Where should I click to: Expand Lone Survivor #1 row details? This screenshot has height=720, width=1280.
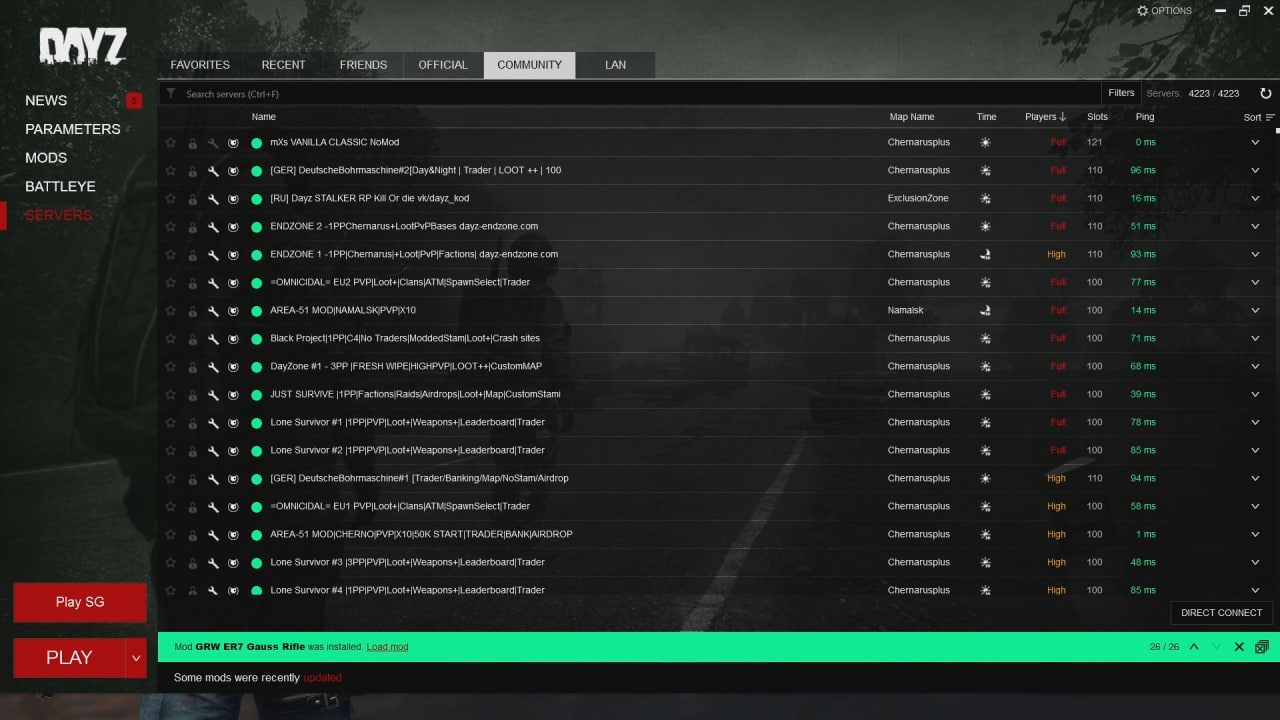click(x=1255, y=422)
